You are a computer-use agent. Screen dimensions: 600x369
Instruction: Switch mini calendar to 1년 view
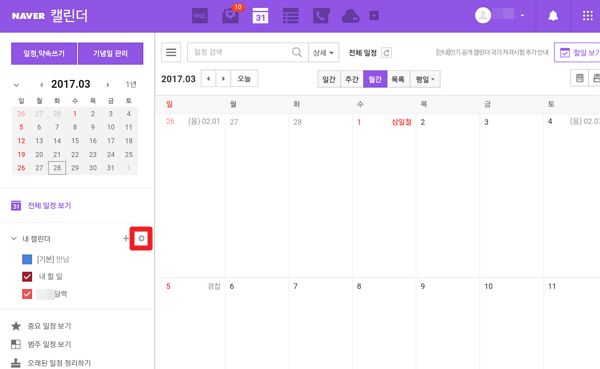(131, 84)
